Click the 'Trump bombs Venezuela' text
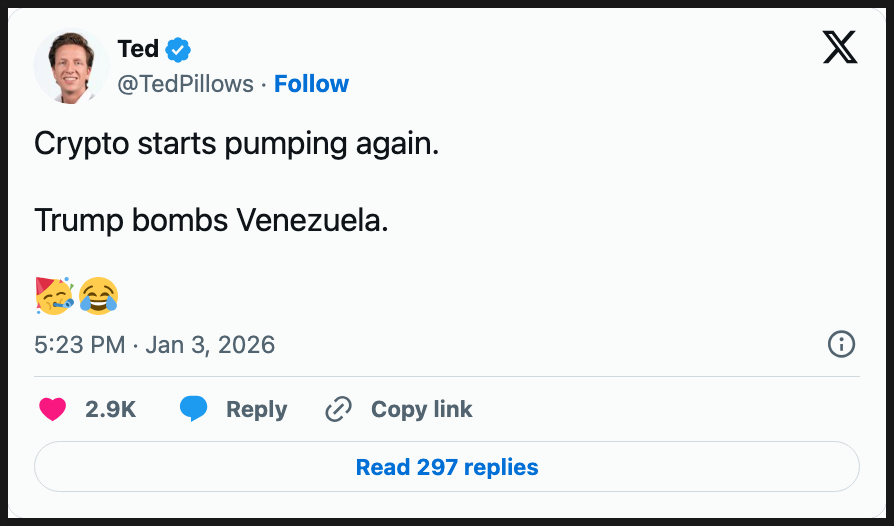This screenshot has height=526, width=894. (x=210, y=220)
